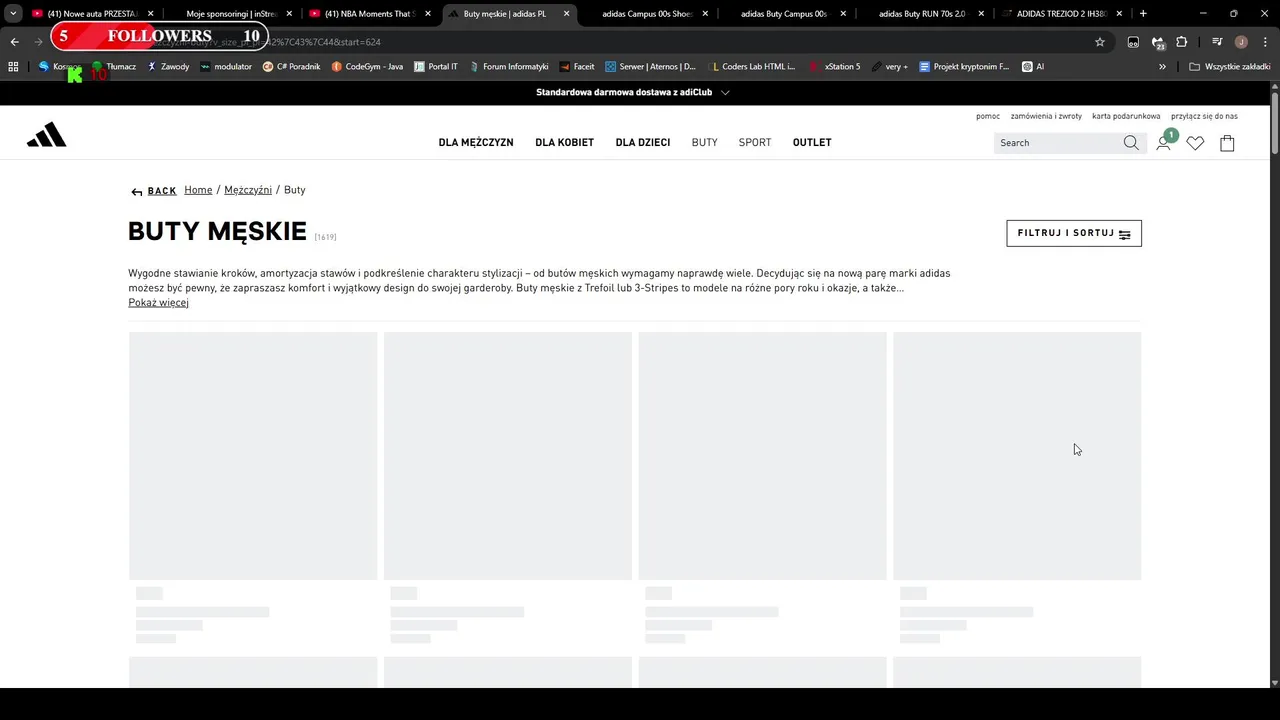Open the apps grid in bookmarks bar
This screenshot has height=720, width=1280.
coord(13,66)
